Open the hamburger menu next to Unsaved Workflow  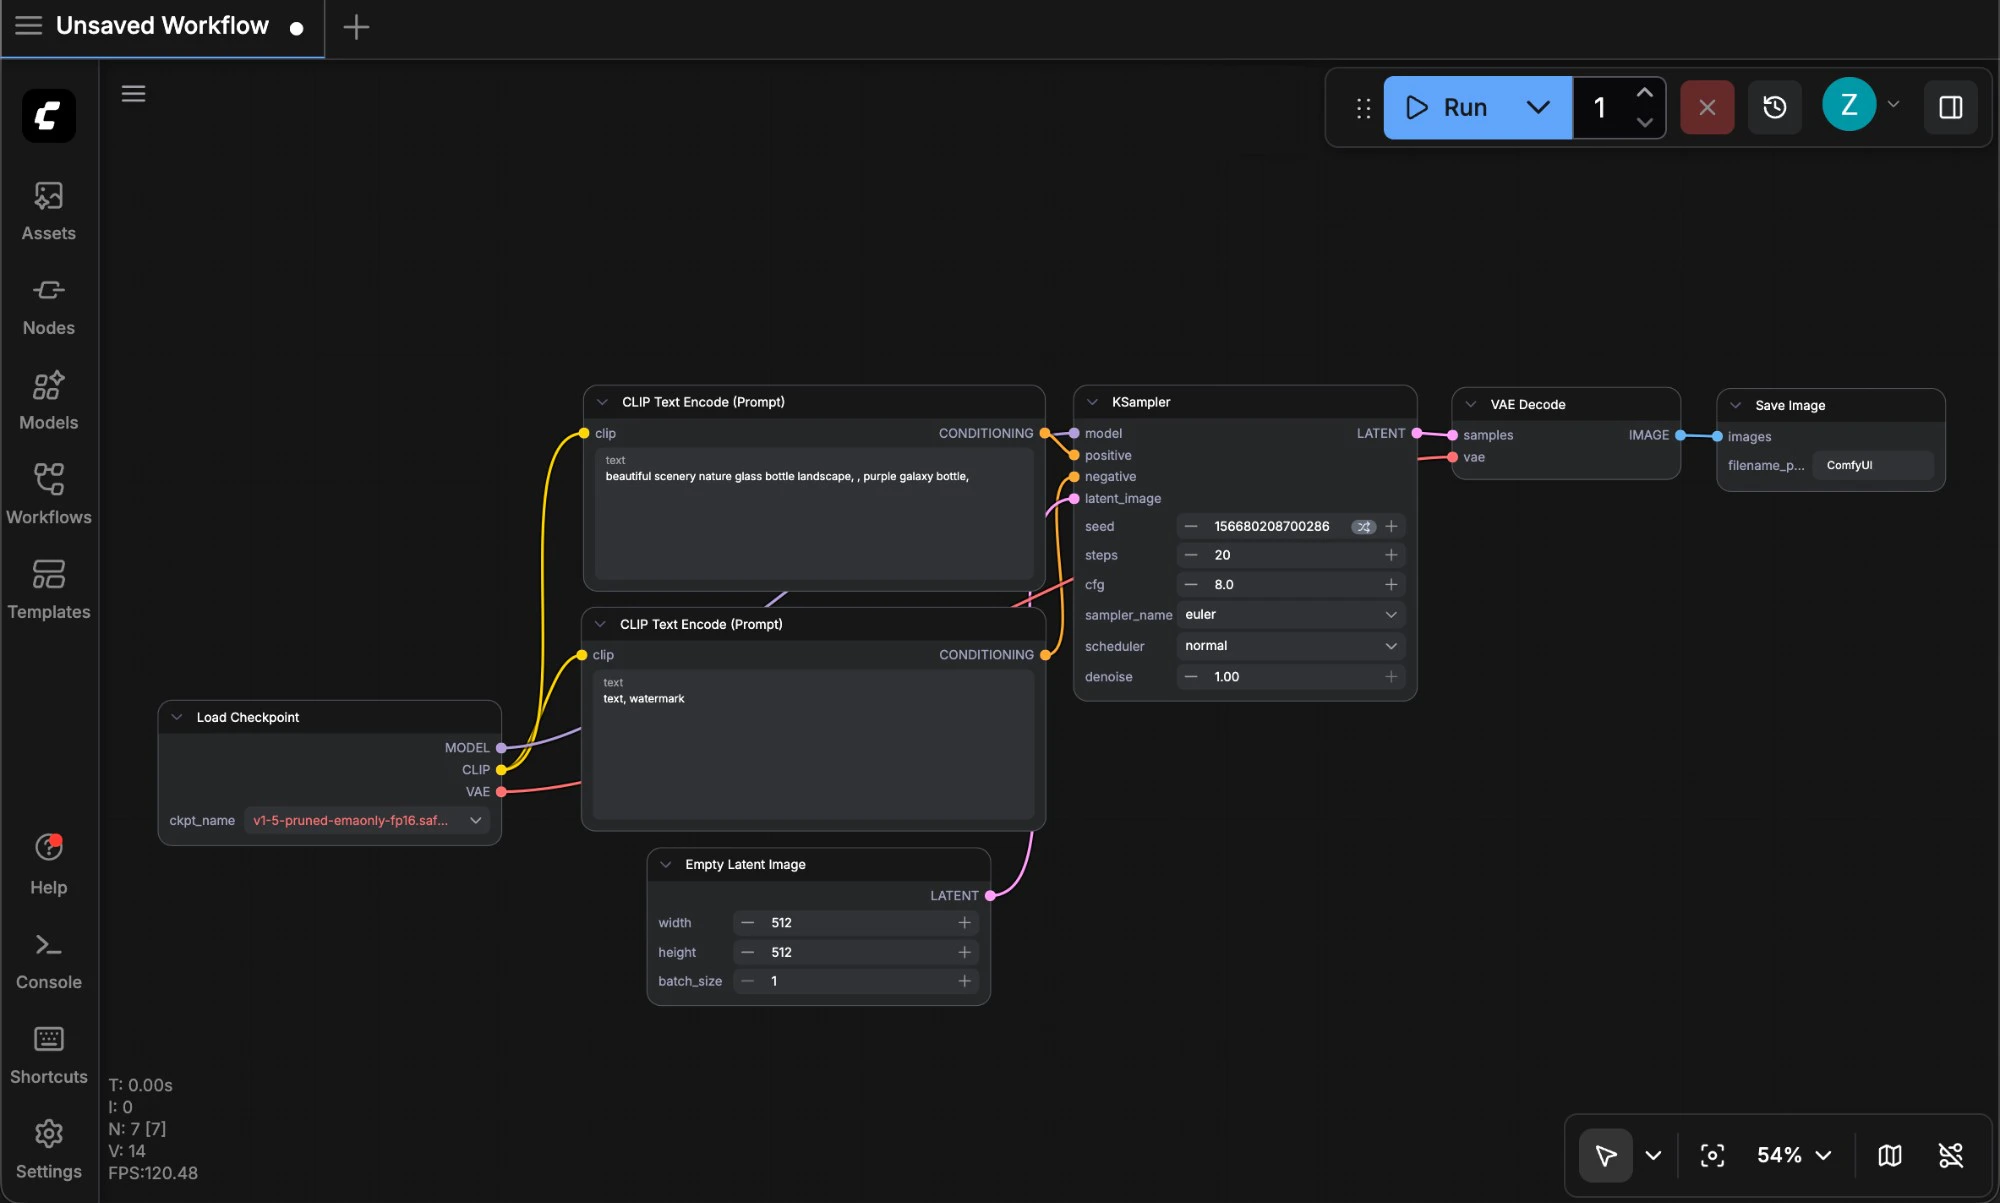click(28, 26)
